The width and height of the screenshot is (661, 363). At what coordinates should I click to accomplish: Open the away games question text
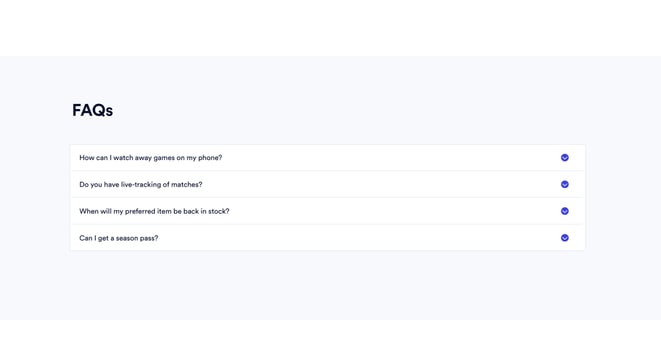point(150,158)
